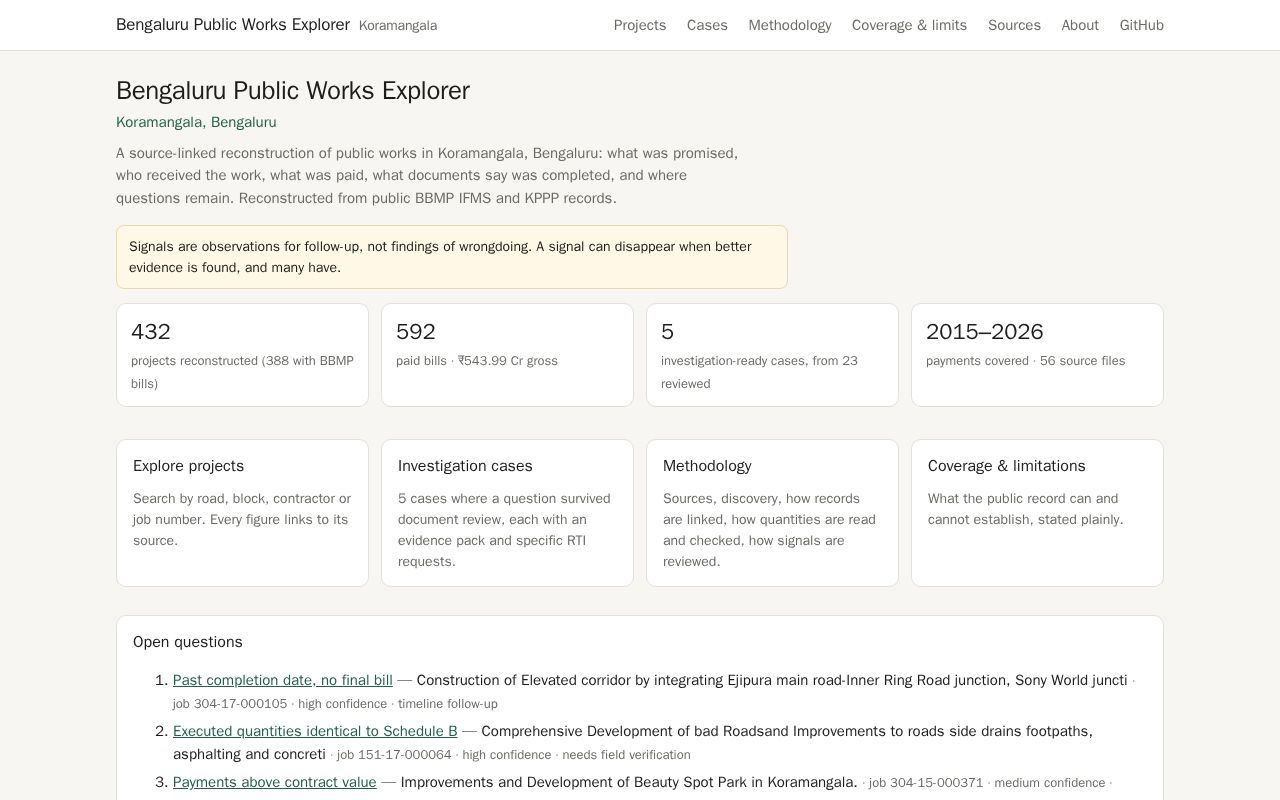
Task: Click the 'A source-linked reconstruction' intro paragraph
Action: pyautogui.click(x=427, y=176)
